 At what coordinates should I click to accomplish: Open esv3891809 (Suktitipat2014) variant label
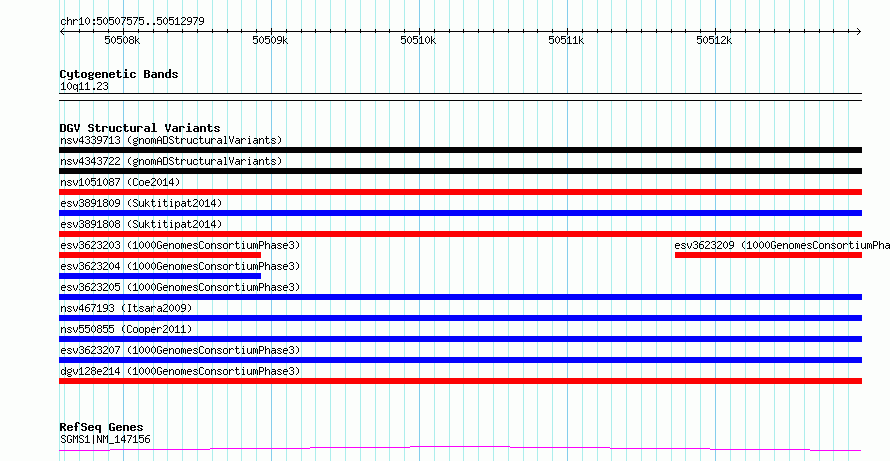point(141,203)
